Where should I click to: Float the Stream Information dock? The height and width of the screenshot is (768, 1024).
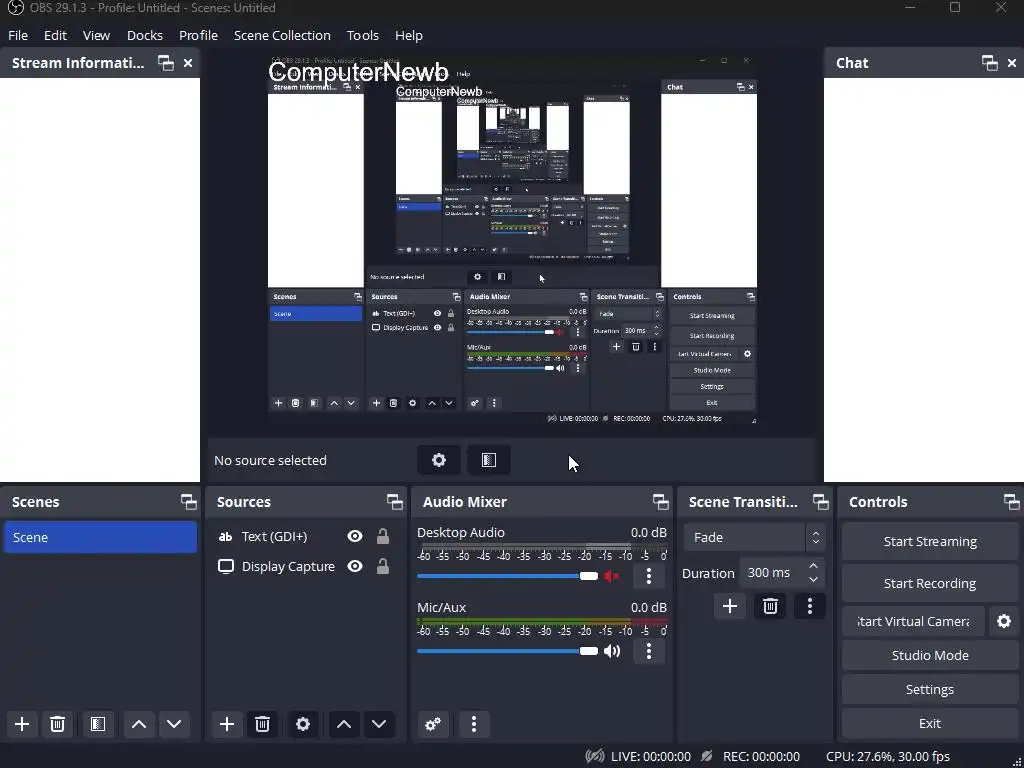[x=166, y=63]
